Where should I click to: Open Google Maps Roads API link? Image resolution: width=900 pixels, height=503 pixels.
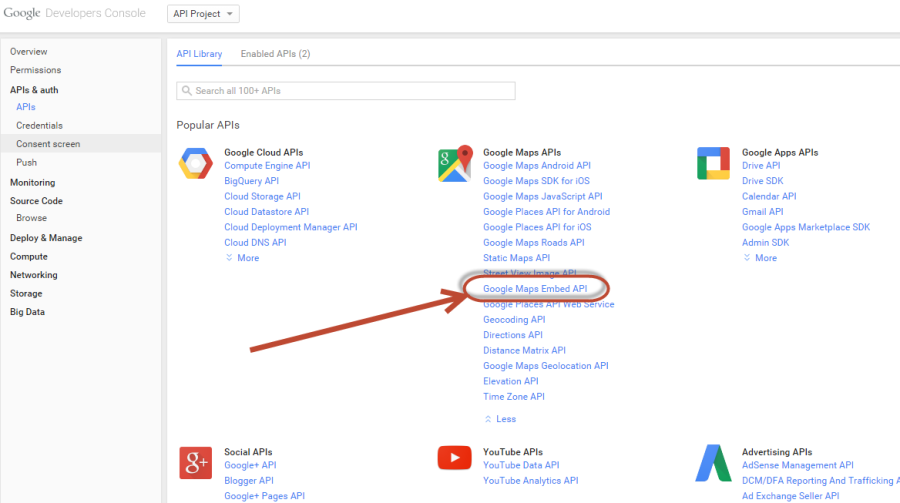[x=534, y=243]
